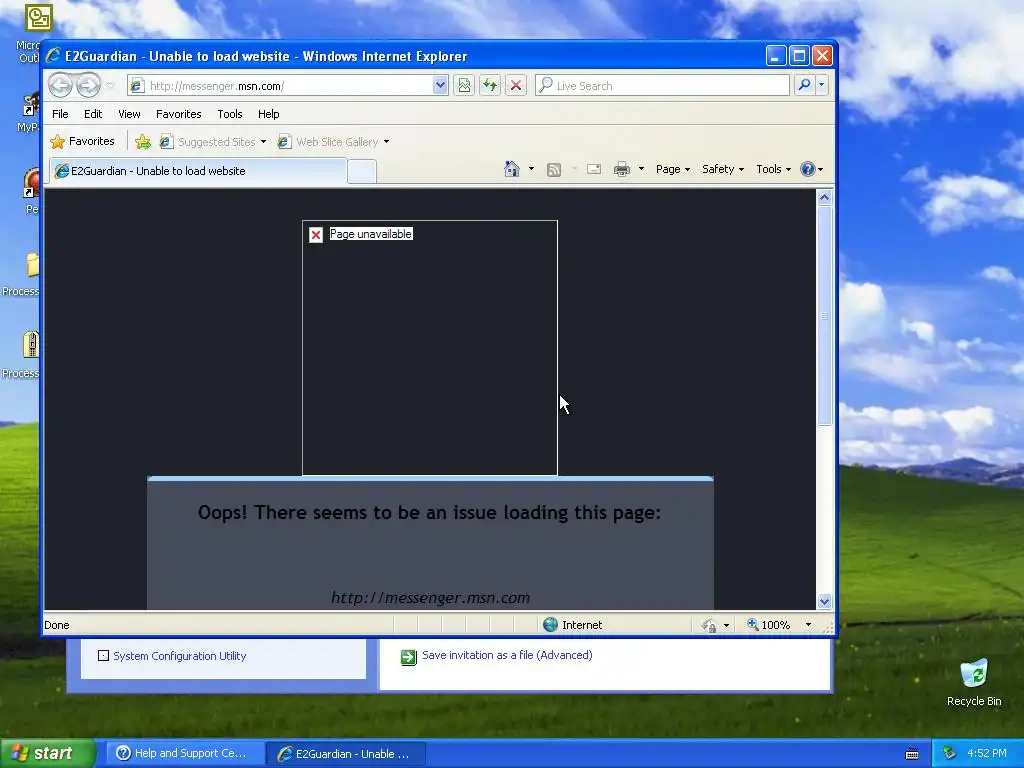Click the E2Guardian taskbar button

[x=346, y=754]
